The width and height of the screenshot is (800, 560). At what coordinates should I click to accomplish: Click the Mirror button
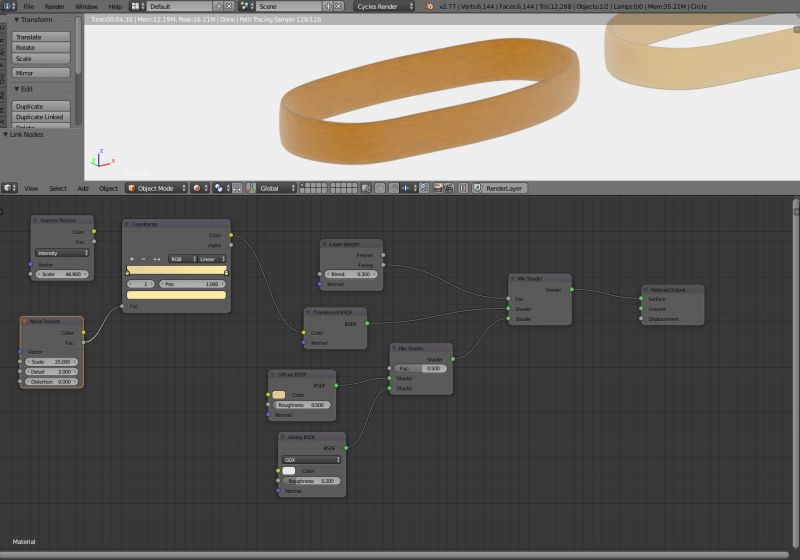tap(41, 73)
